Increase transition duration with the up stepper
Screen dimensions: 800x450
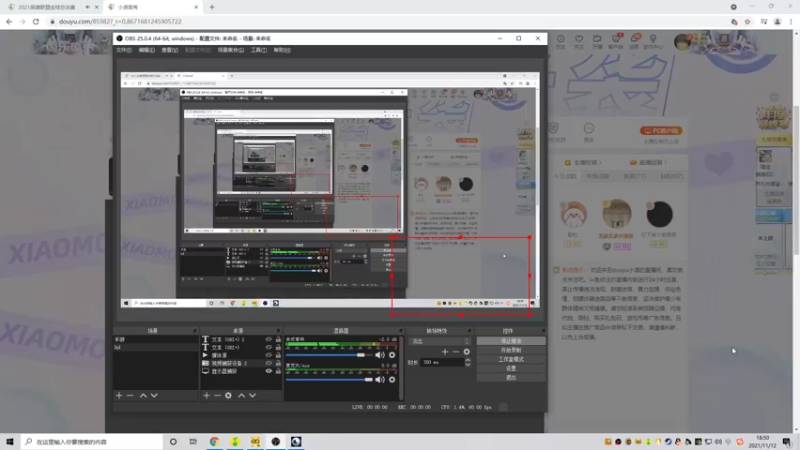click(468, 360)
